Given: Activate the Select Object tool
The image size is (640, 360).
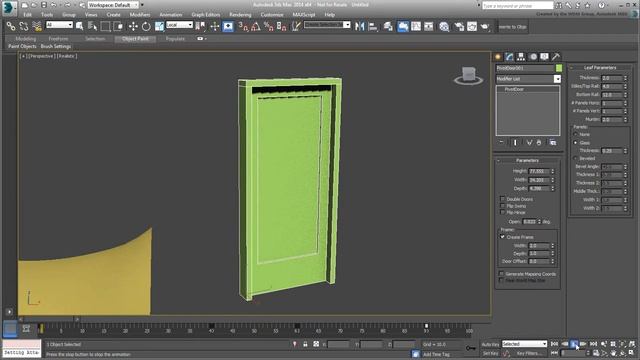Looking at the screenshot, I should point(80,27).
